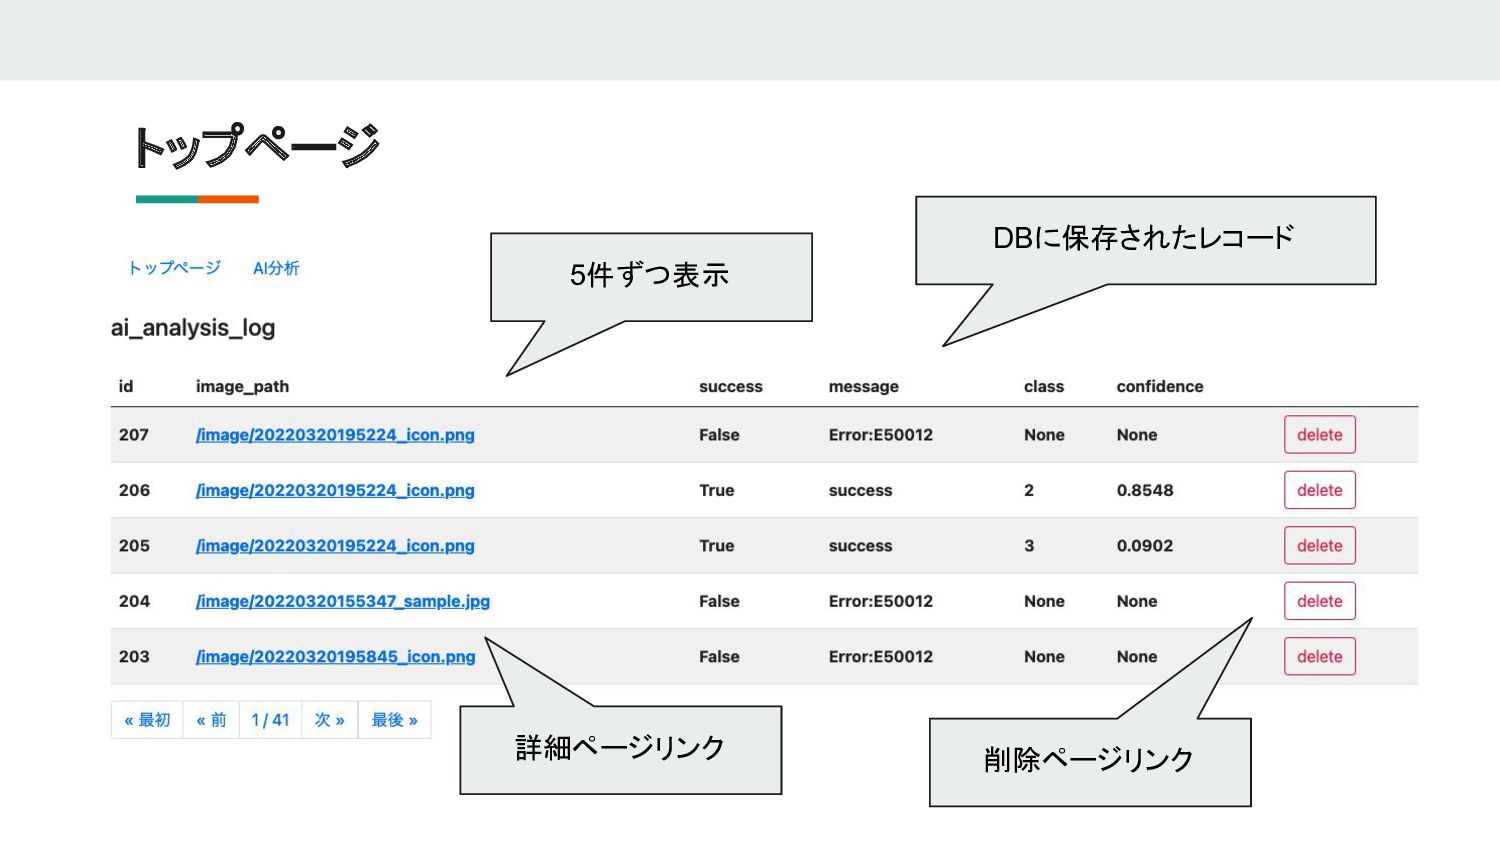
Task: Click the id cell 207
Action: click(x=134, y=435)
